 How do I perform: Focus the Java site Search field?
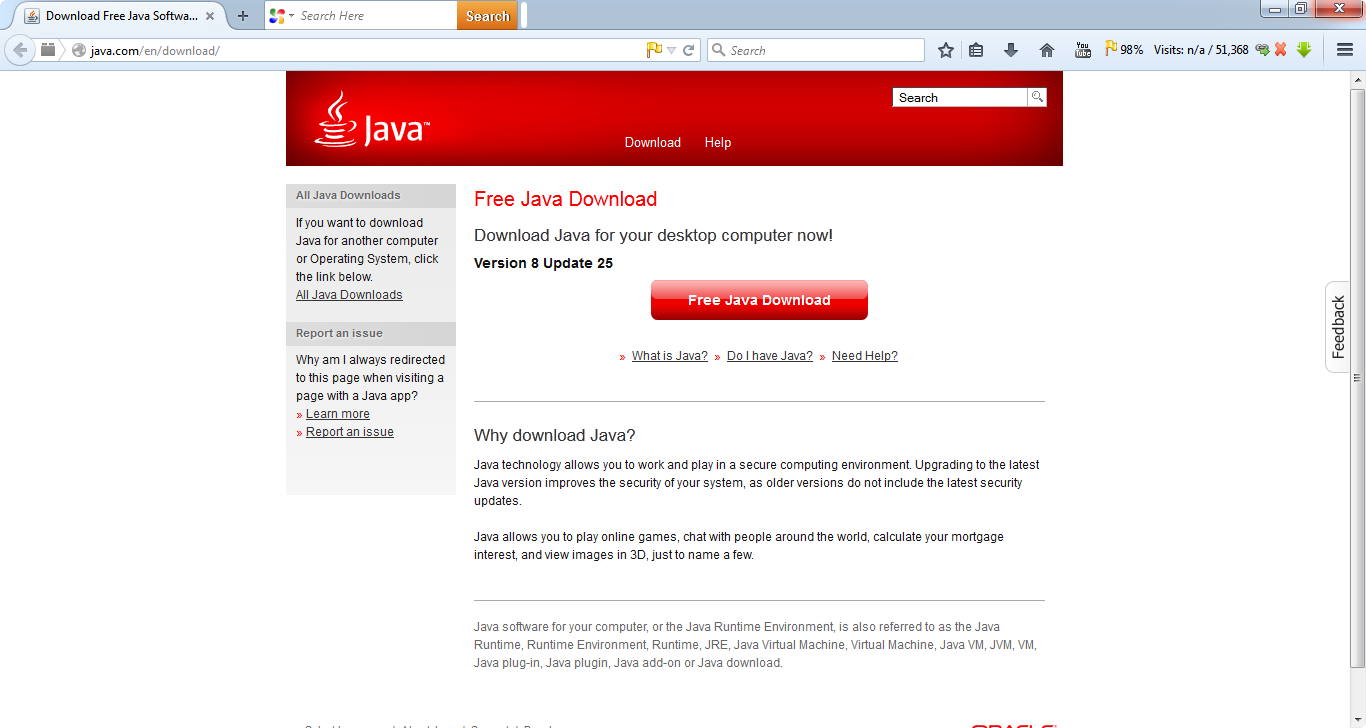[x=960, y=97]
